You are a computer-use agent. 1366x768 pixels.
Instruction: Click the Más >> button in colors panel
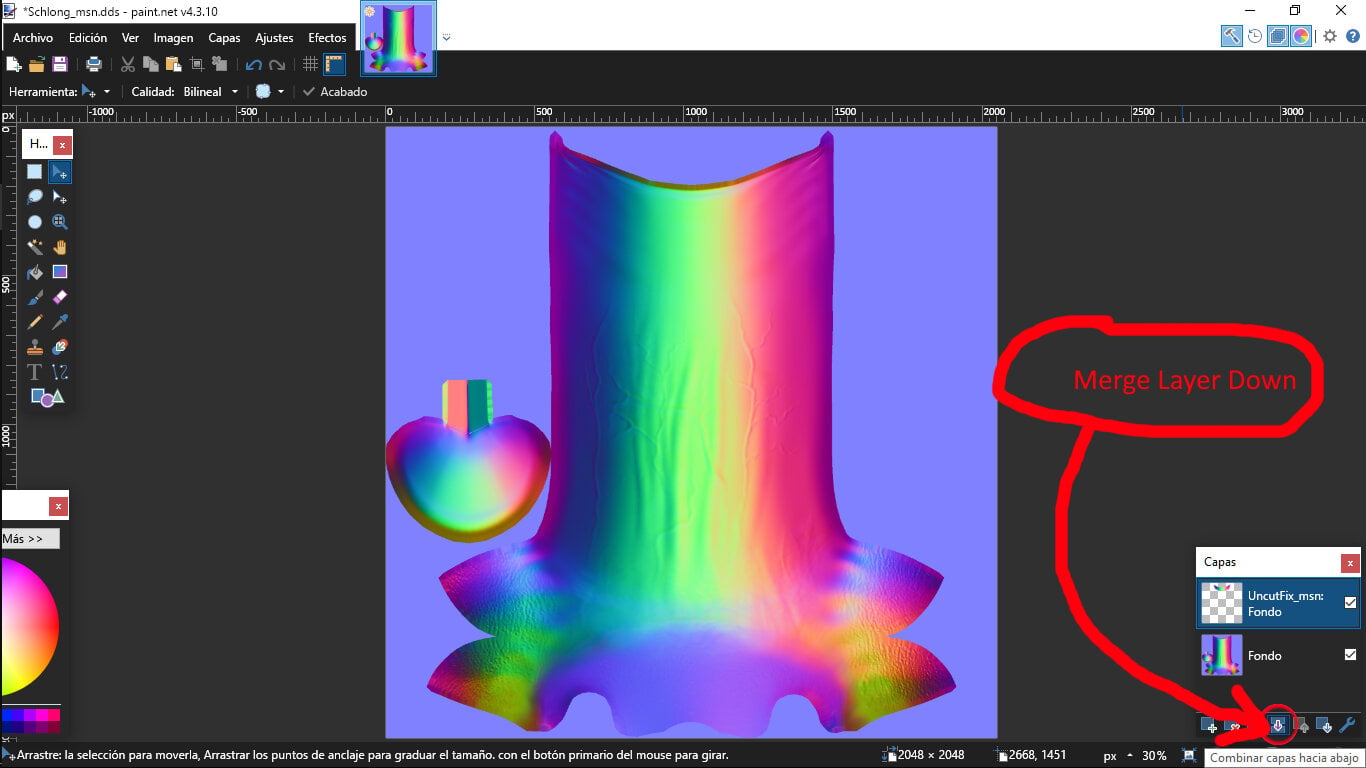[29, 539]
